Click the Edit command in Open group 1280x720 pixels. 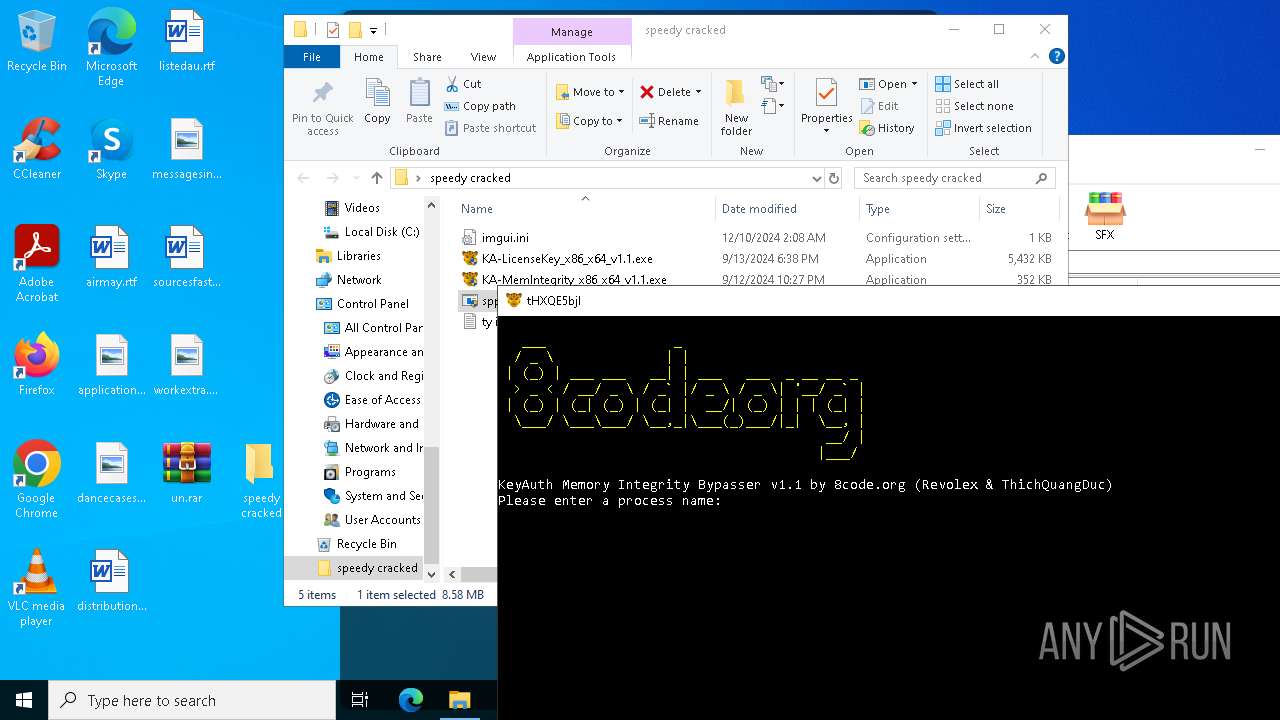(x=879, y=106)
